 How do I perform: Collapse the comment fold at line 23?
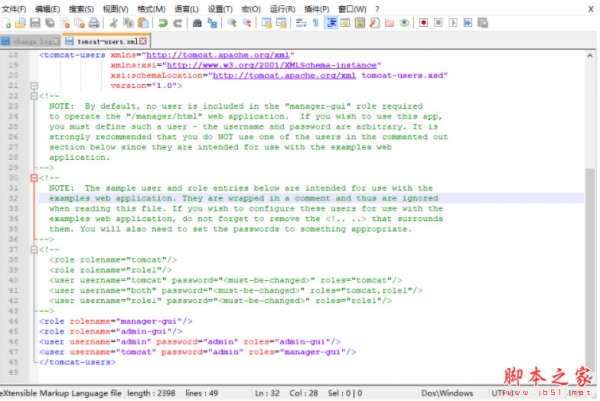pyautogui.click(x=33, y=94)
